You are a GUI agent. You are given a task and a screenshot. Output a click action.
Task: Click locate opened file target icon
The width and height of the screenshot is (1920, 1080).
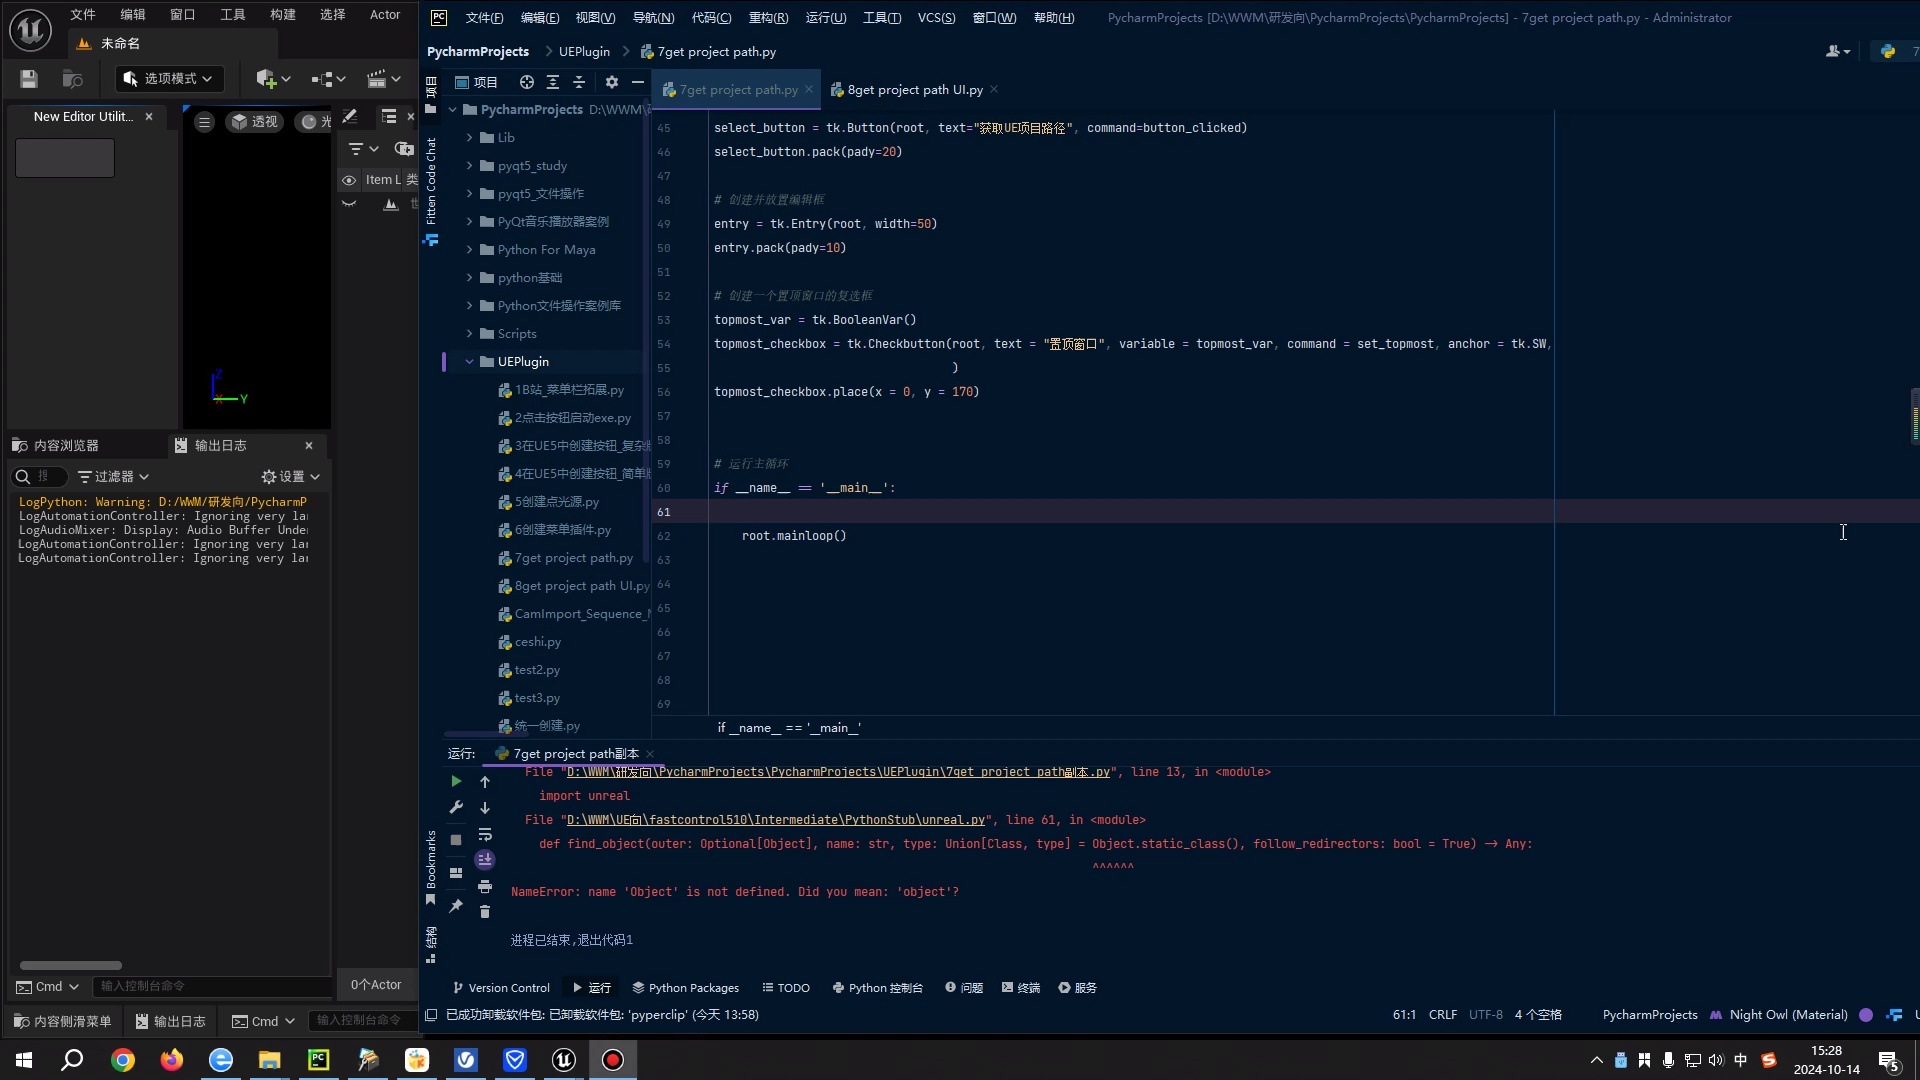[x=527, y=82]
